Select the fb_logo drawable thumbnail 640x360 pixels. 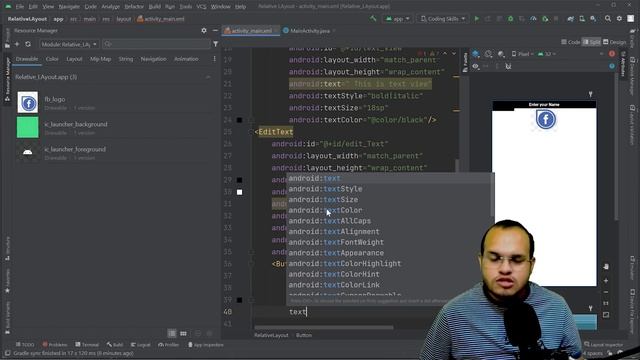pos(28,102)
